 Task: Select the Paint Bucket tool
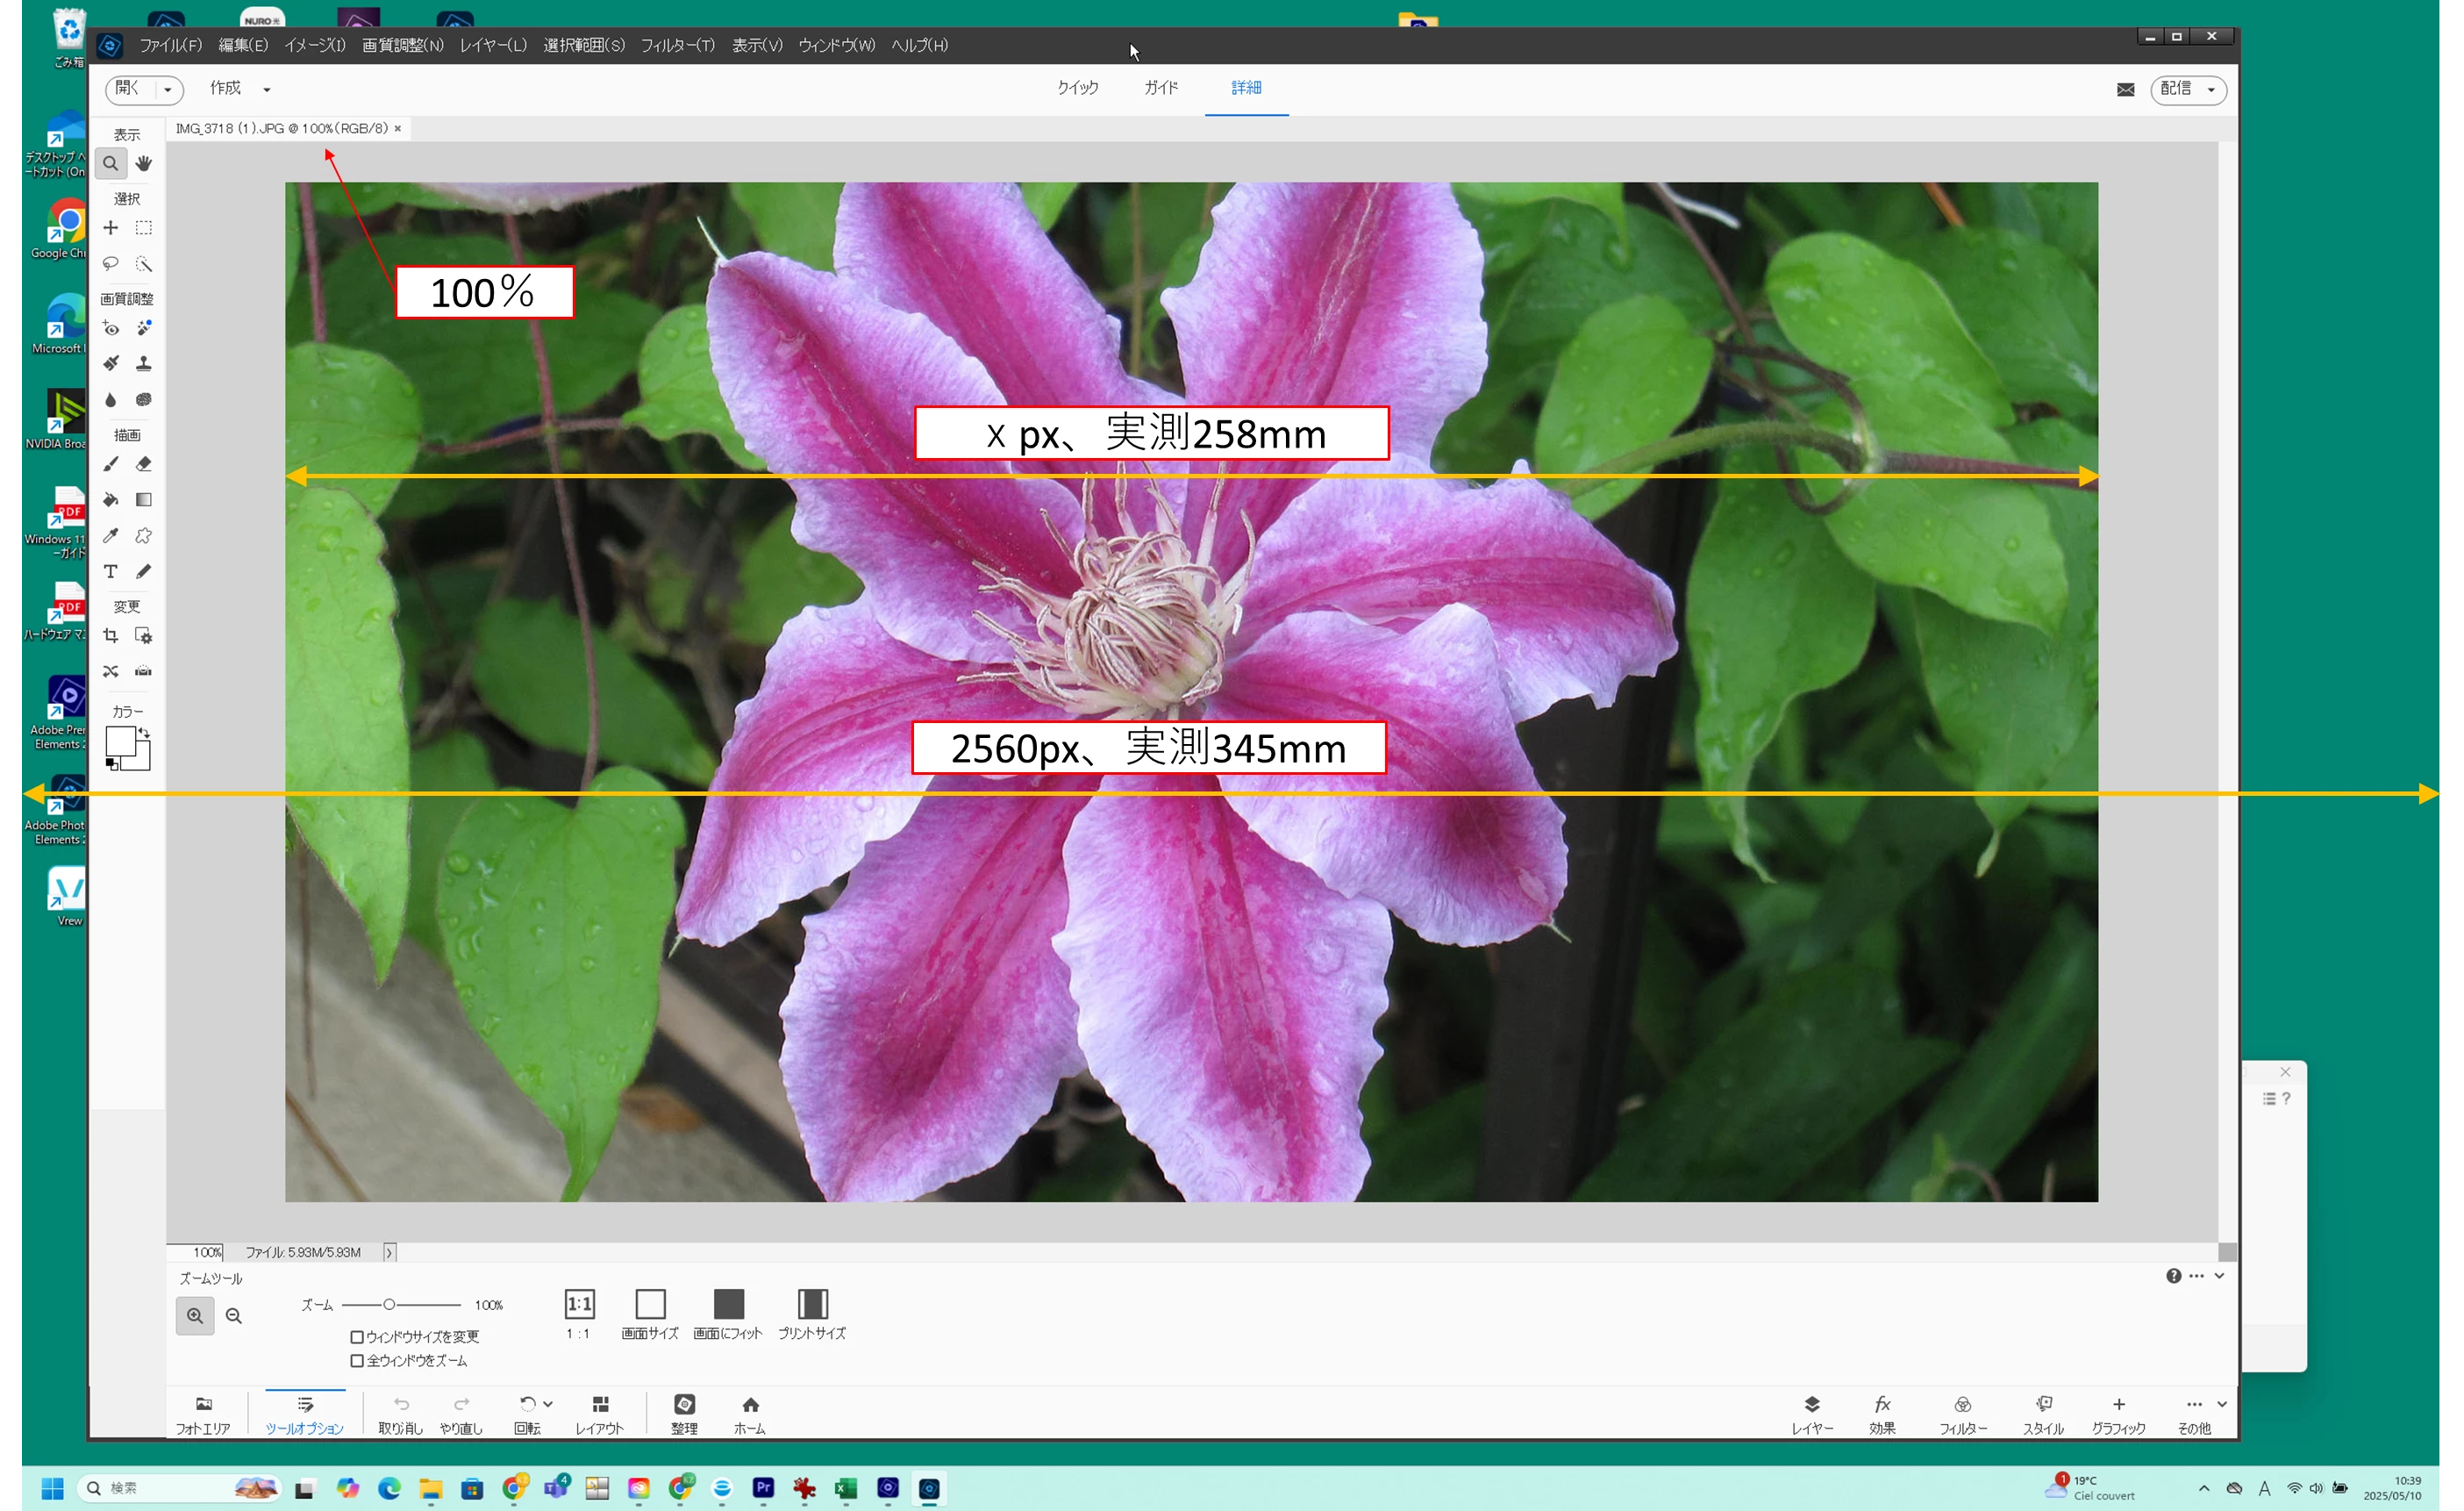point(111,500)
